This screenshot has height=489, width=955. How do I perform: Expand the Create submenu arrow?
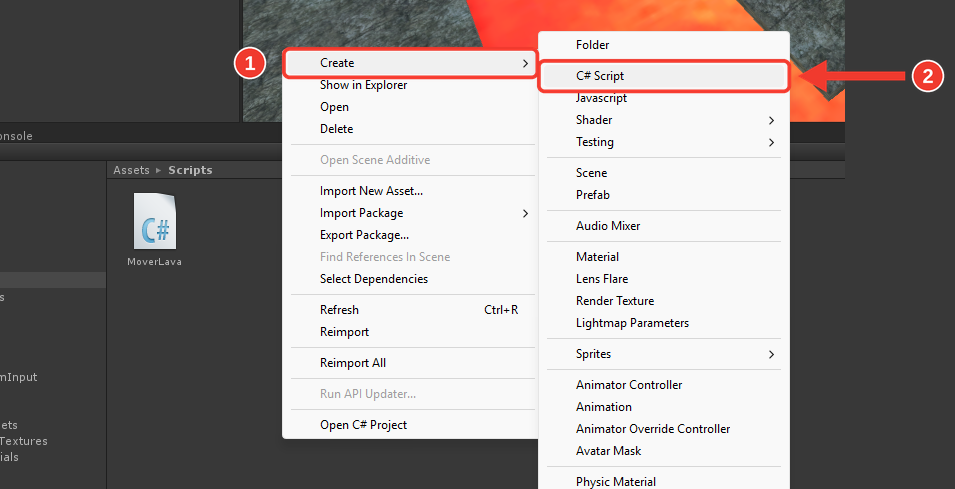pos(525,63)
